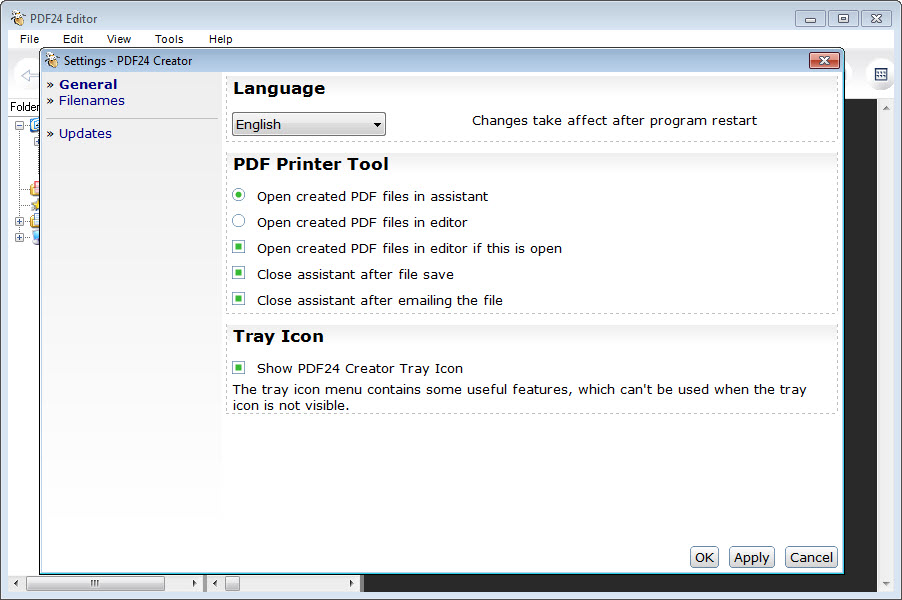
Task: Expand the bottom folder tree node
Action: click(x=19, y=238)
